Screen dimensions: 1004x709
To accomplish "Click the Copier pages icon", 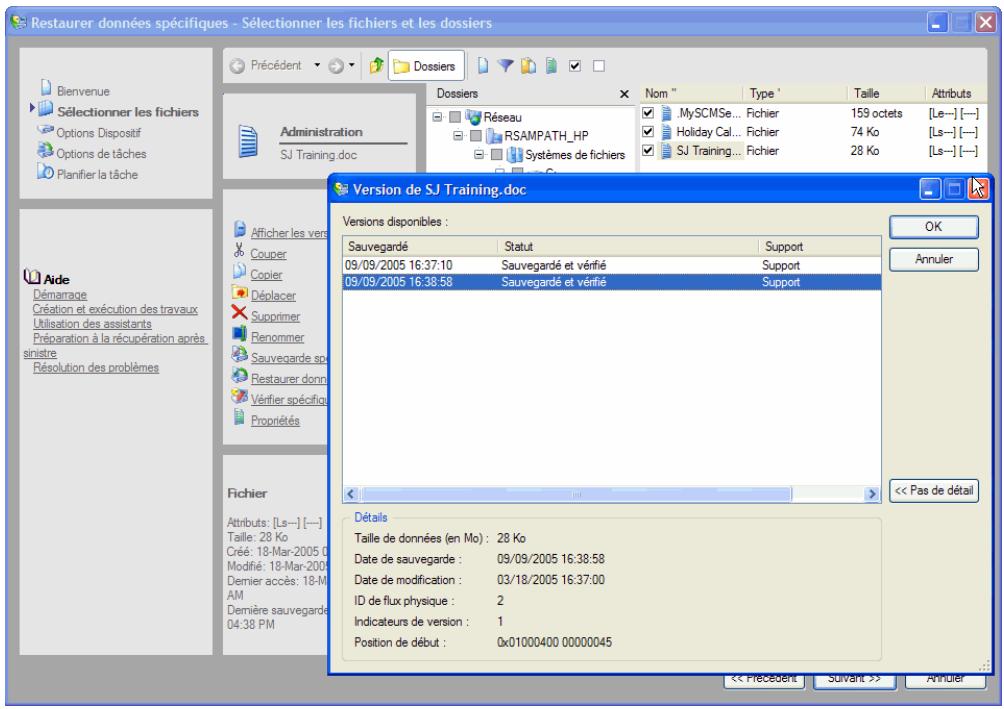I will point(239,271).
